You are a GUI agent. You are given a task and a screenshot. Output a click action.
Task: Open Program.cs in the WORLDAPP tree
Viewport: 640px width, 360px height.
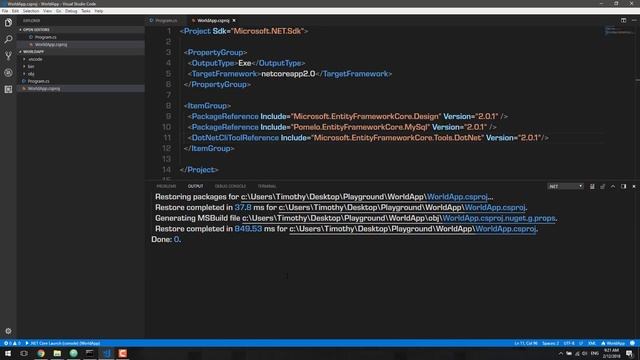pos(38,81)
